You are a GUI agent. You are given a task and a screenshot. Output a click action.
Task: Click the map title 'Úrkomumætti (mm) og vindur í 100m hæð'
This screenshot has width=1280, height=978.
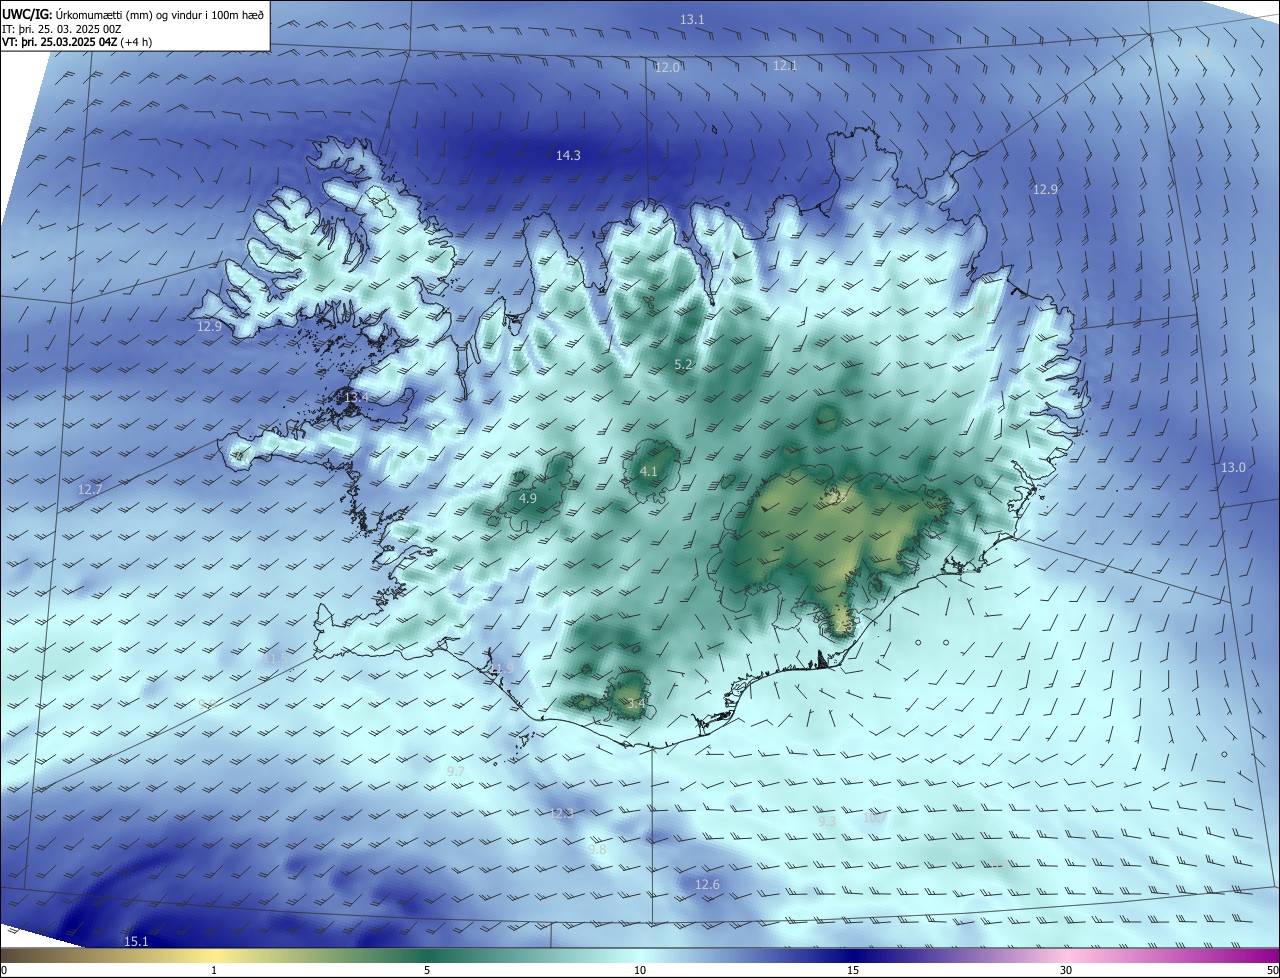(x=160, y=14)
